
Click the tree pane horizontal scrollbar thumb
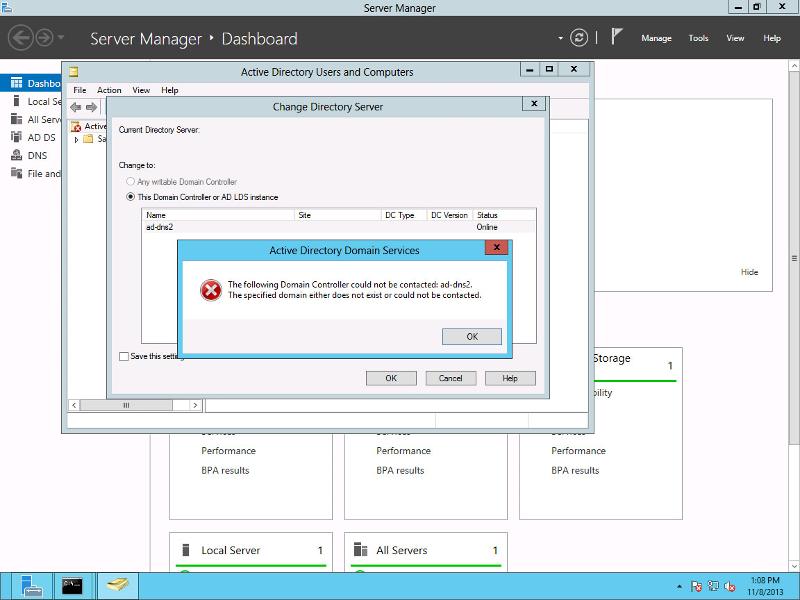(x=126, y=405)
